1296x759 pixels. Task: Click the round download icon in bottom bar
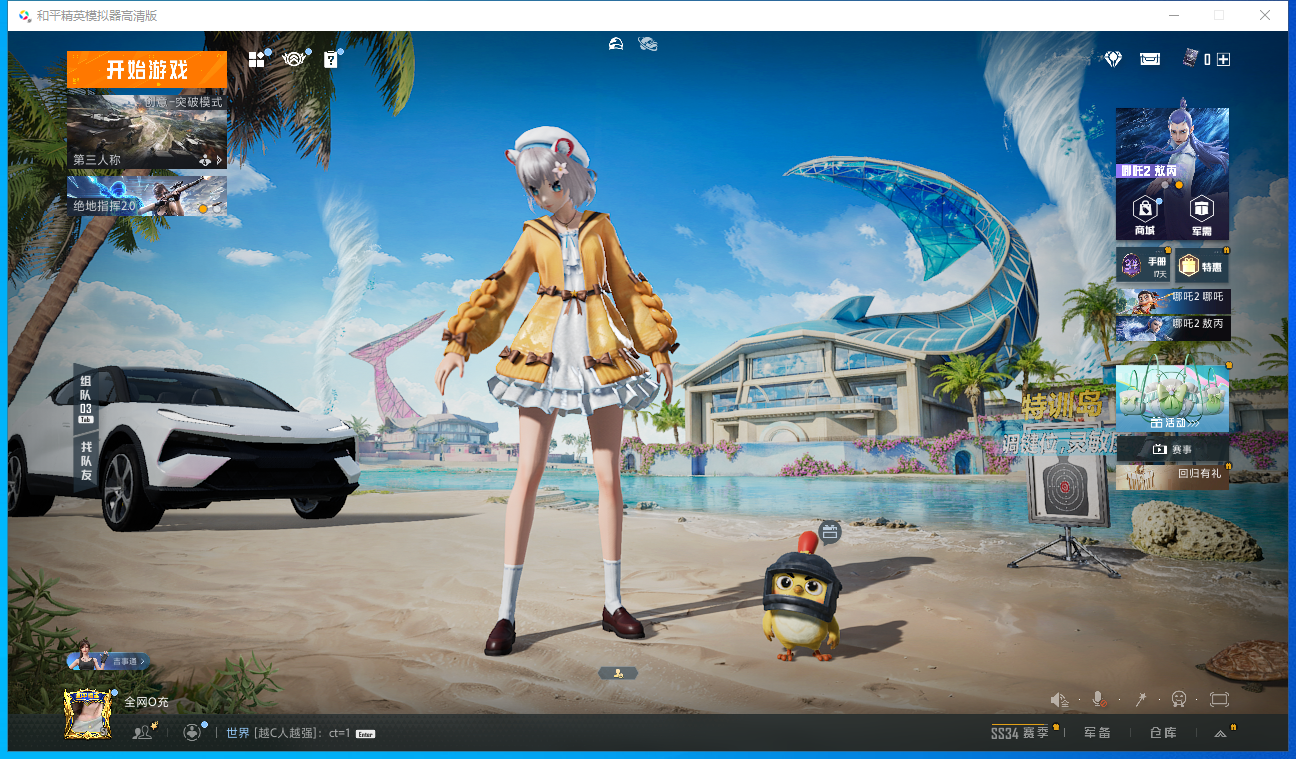coord(193,732)
